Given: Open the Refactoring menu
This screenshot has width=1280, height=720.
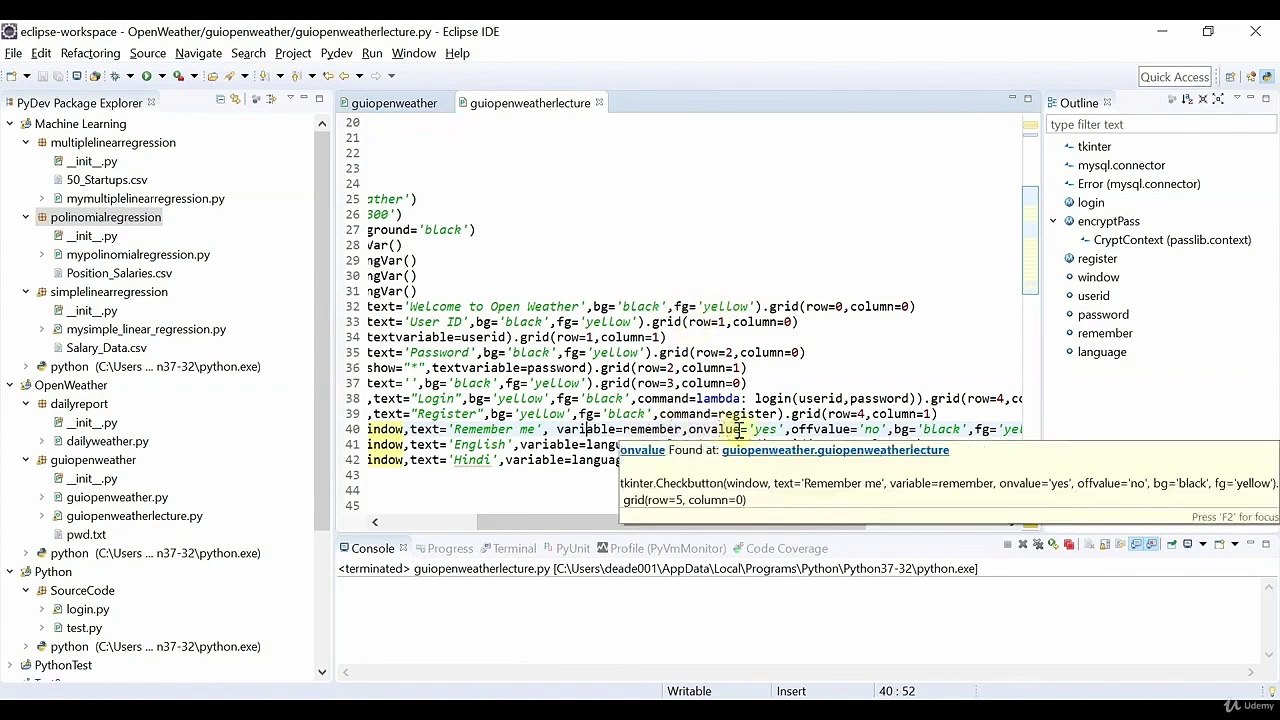Looking at the screenshot, I should (x=90, y=53).
